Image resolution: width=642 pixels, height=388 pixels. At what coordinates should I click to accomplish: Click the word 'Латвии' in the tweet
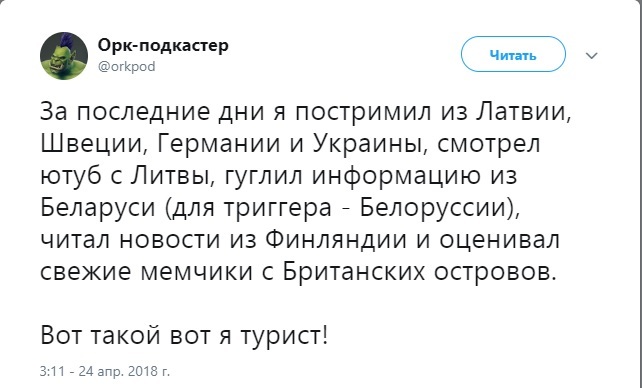click(524, 112)
